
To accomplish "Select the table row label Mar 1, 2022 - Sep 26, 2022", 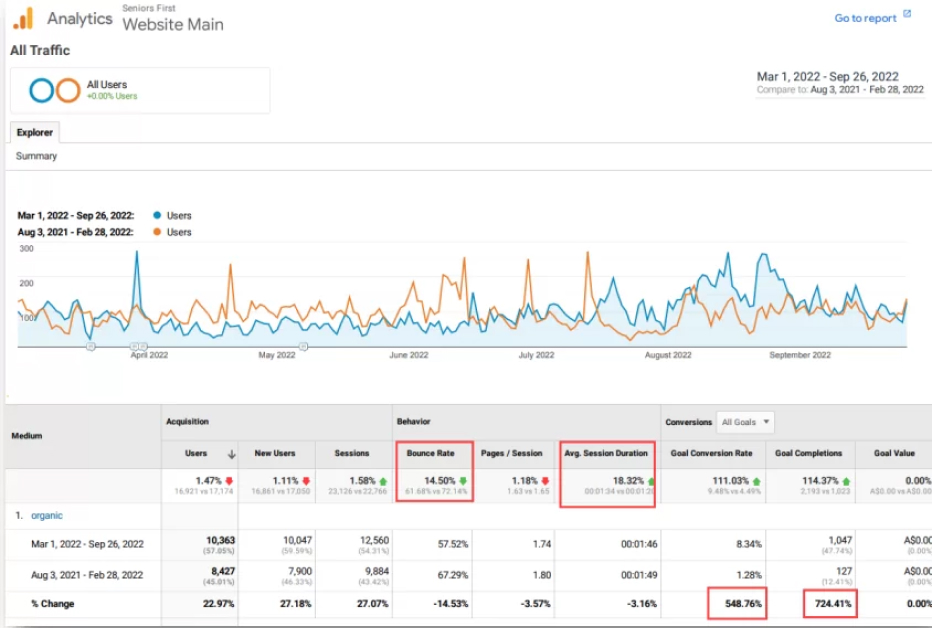I will coord(87,544).
